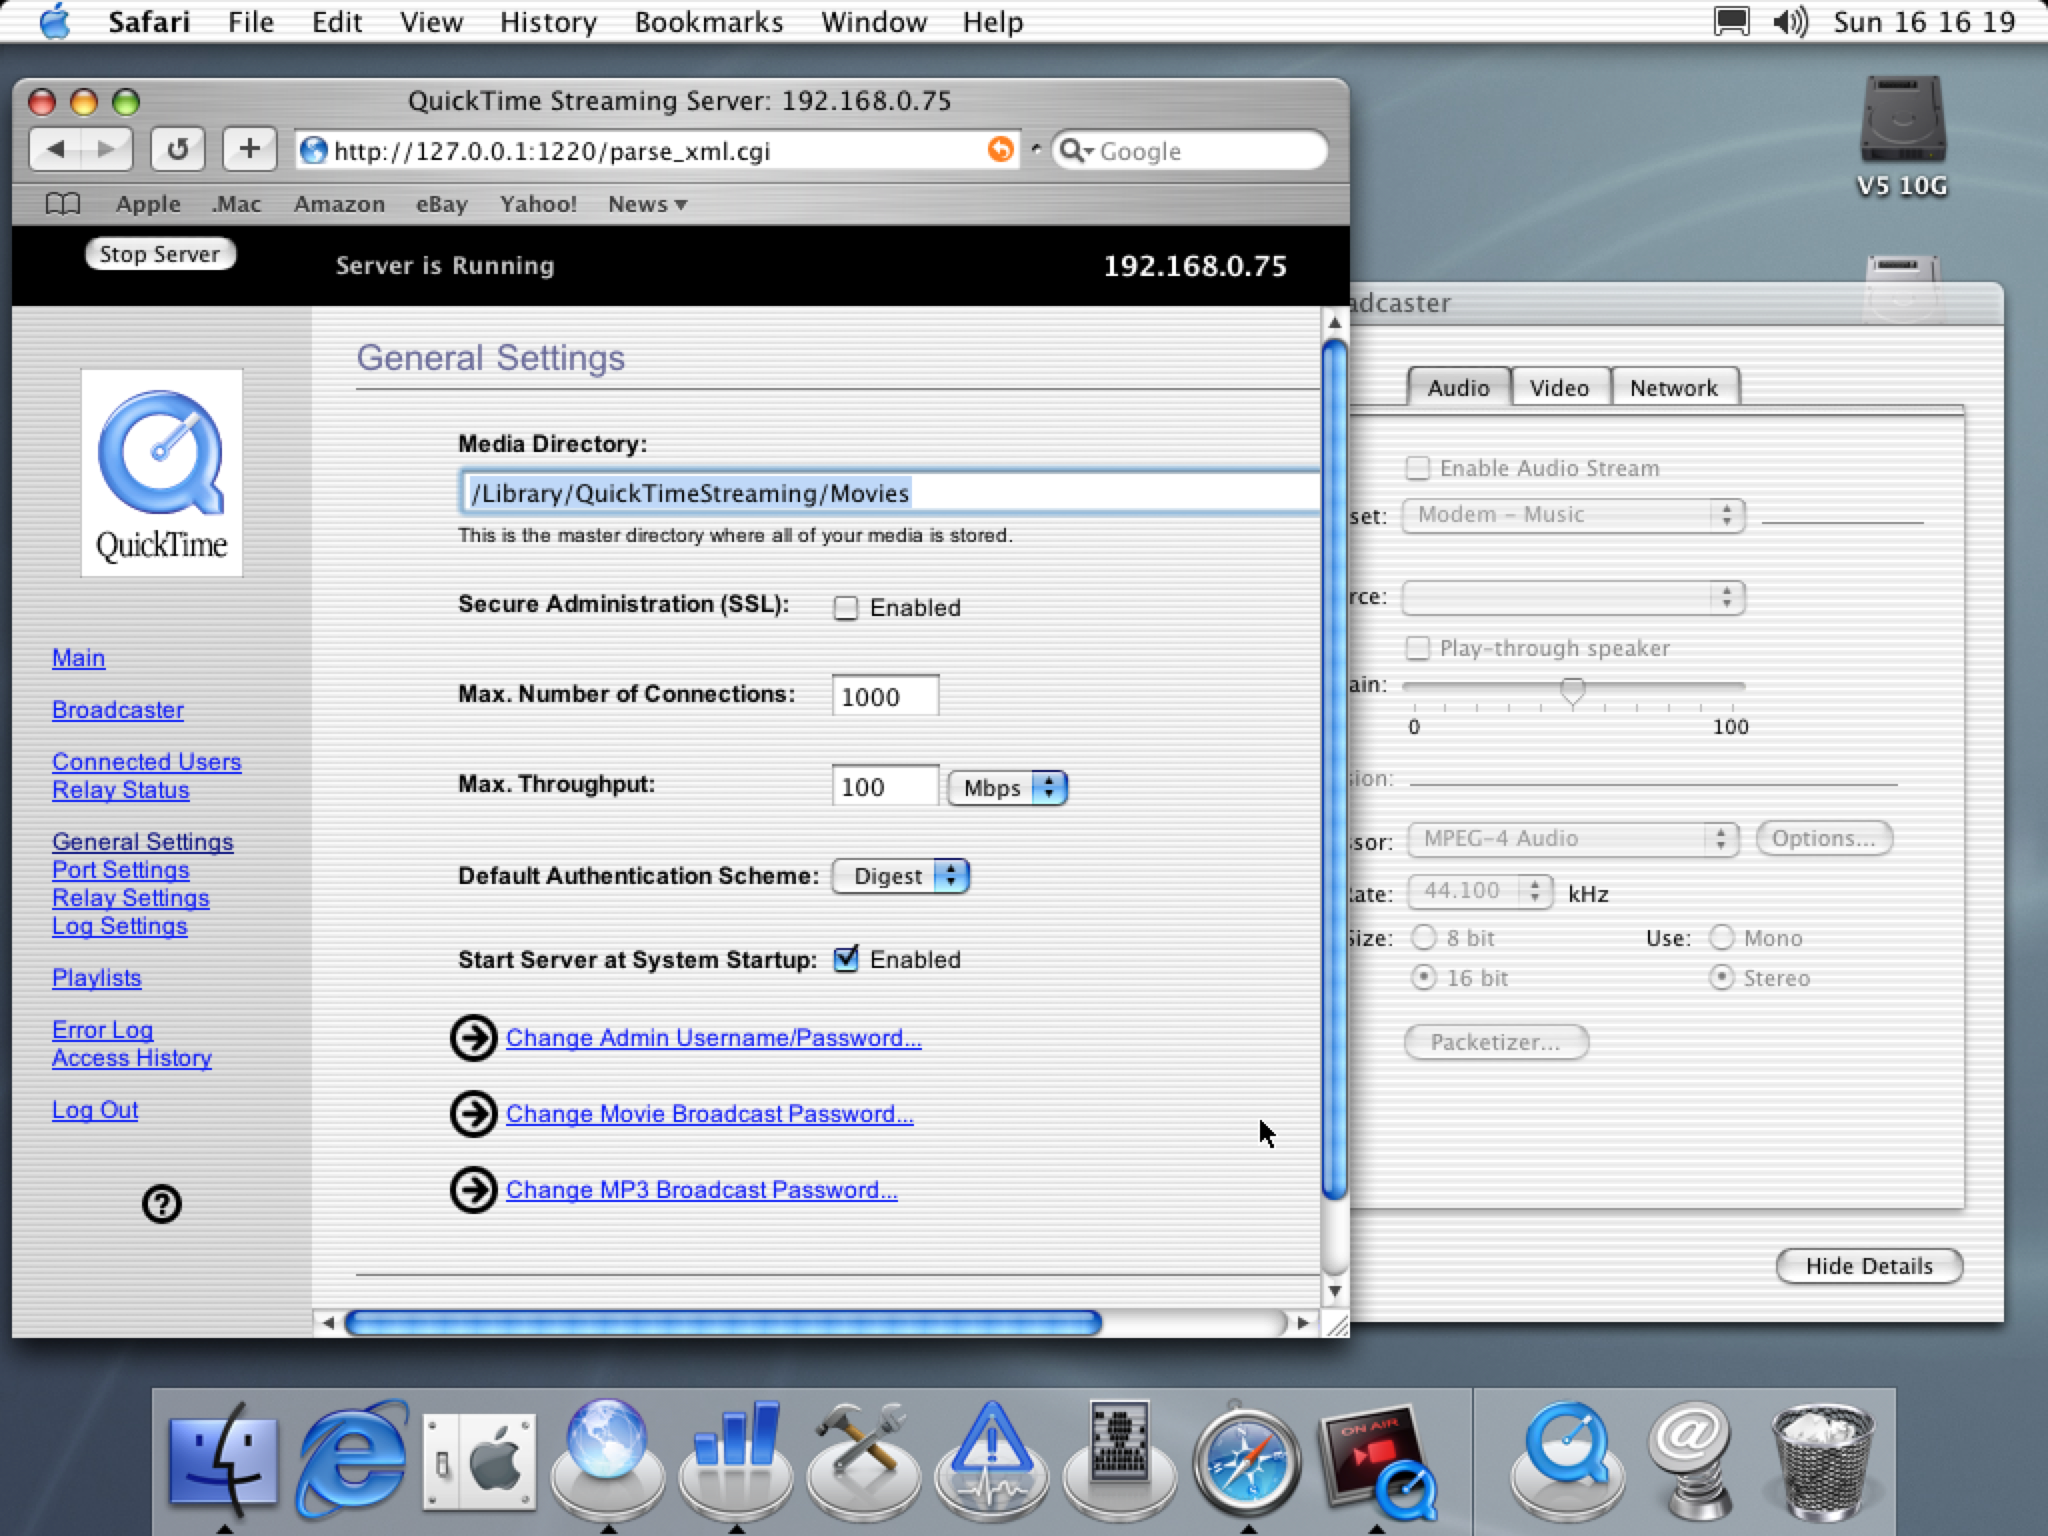Click the display icon in menu bar
2048x1536 pixels.
(x=1731, y=21)
